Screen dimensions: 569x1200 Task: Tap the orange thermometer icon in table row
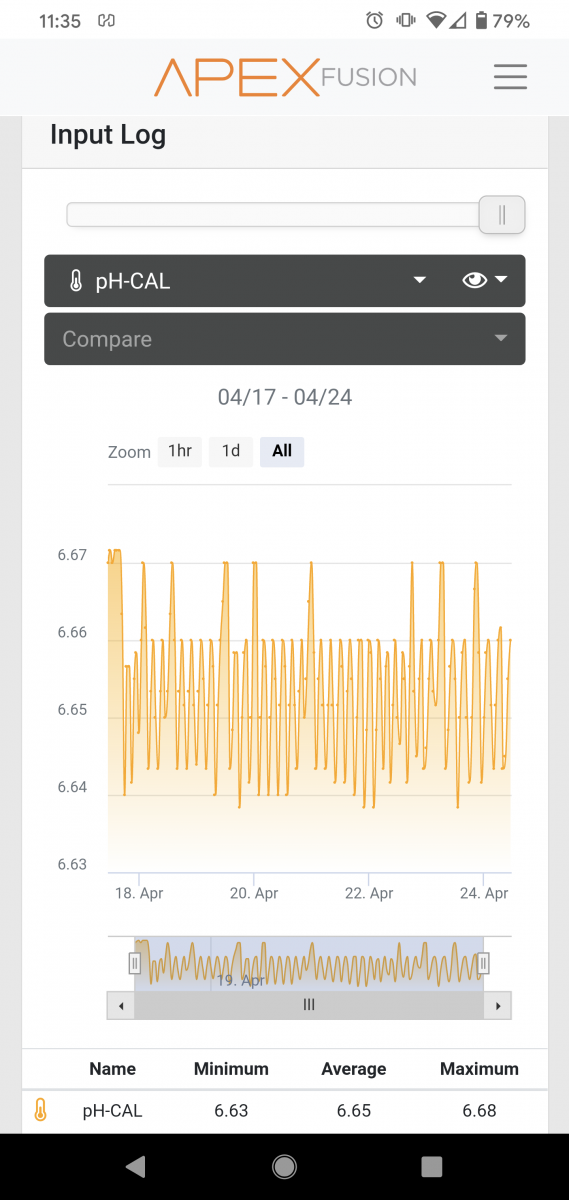pyautogui.click(x=40, y=1110)
